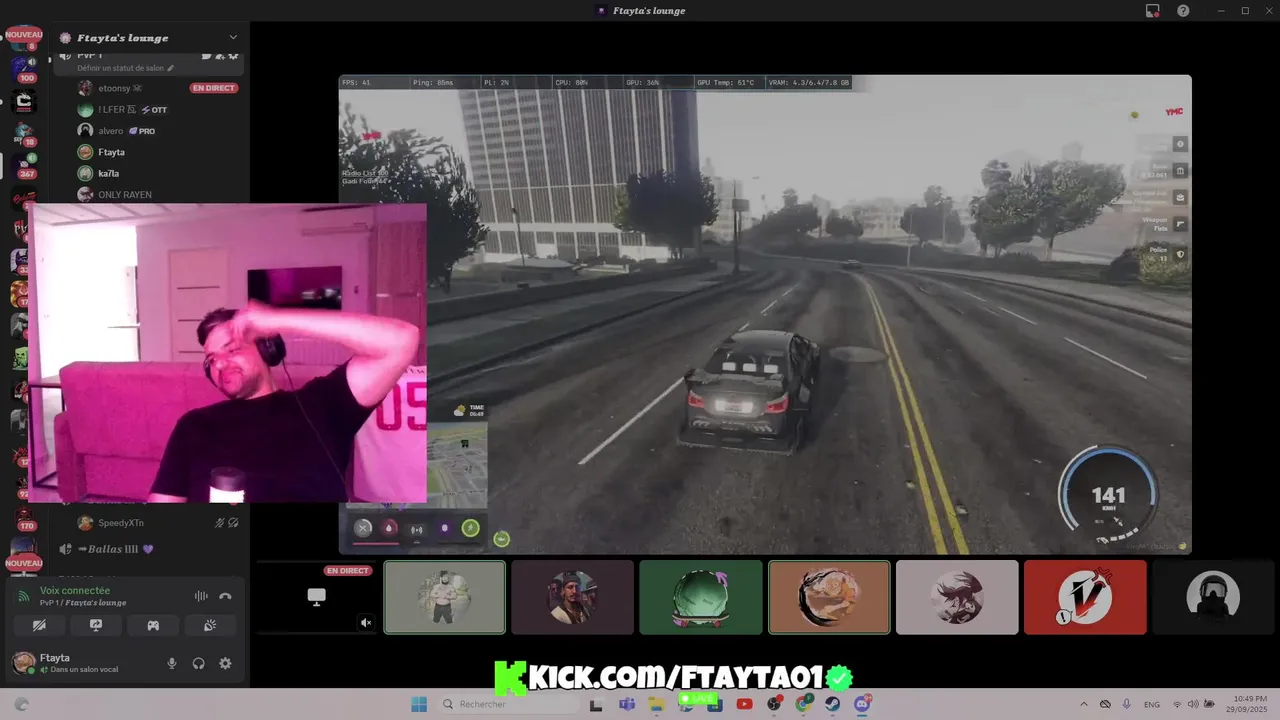
Task: Open Discord user settings gear
Action: pos(225,663)
